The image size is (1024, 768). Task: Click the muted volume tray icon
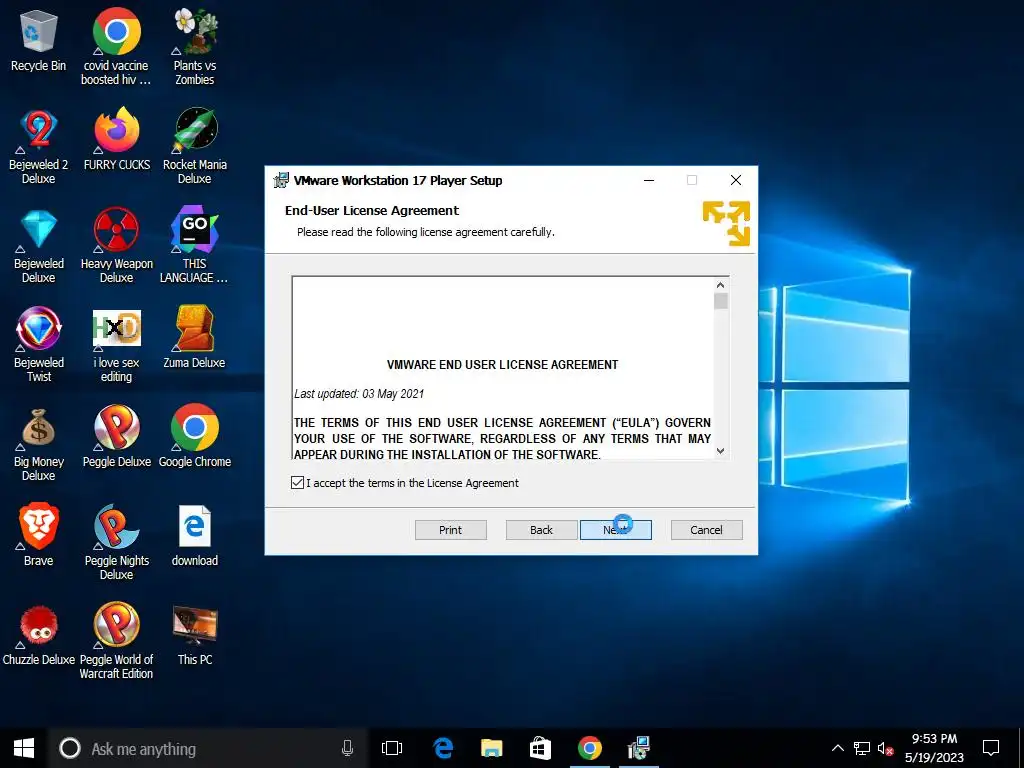(x=885, y=748)
